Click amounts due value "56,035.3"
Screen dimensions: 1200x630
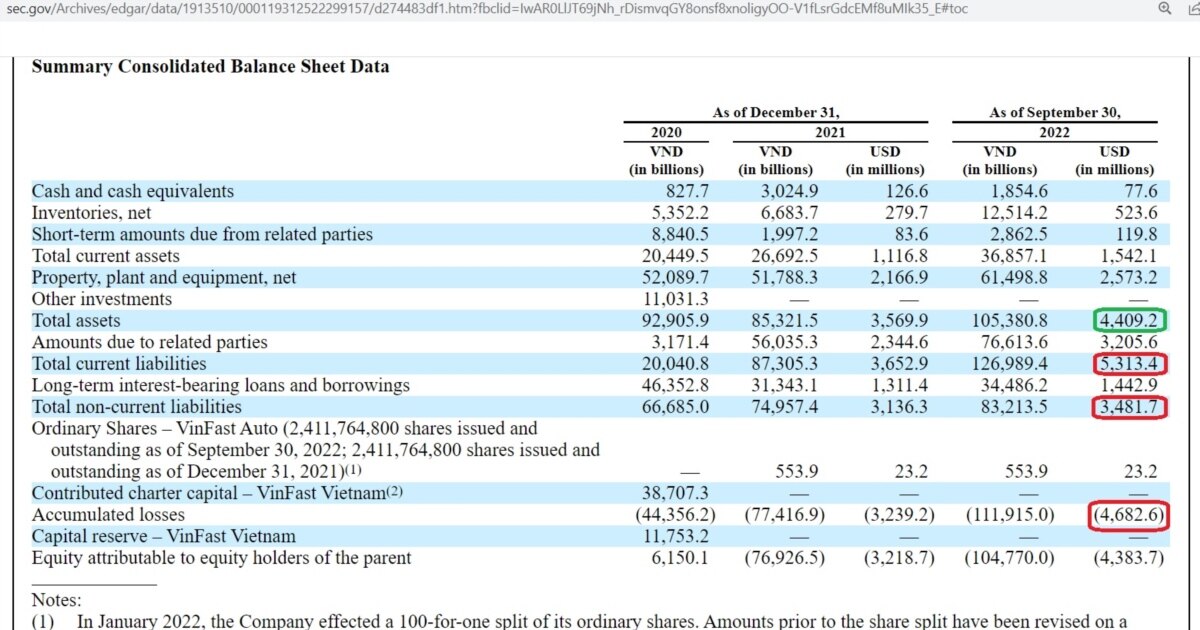[x=784, y=342]
